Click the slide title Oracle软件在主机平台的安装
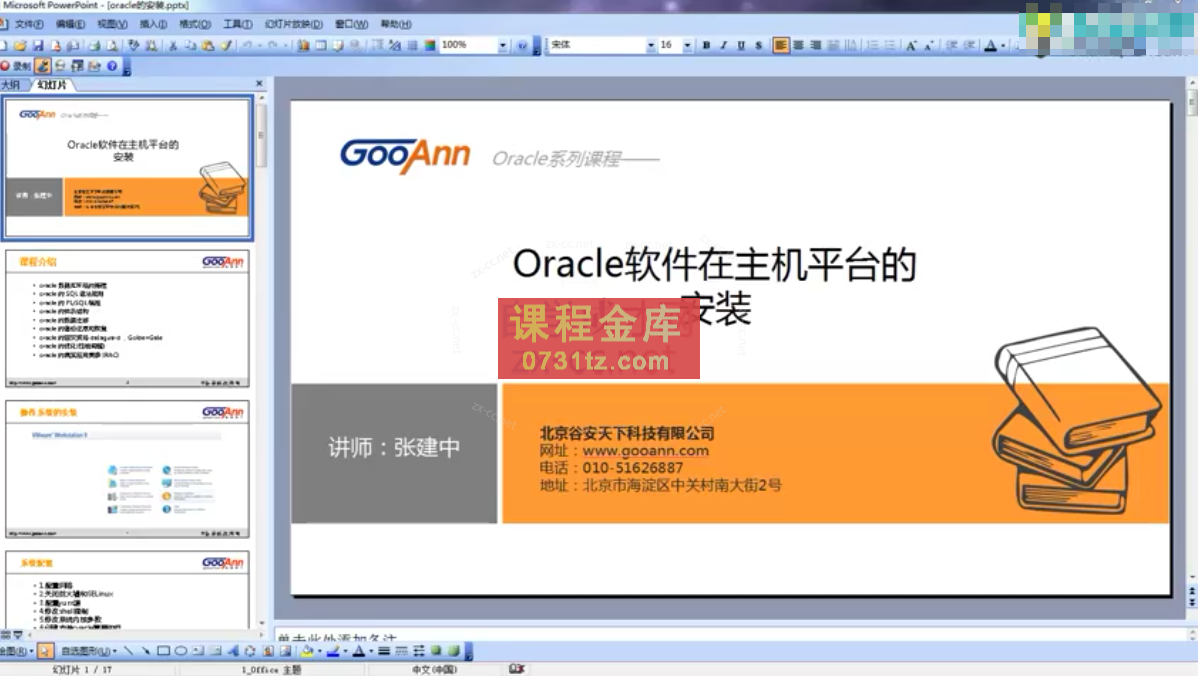1198x676 pixels. coord(714,286)
